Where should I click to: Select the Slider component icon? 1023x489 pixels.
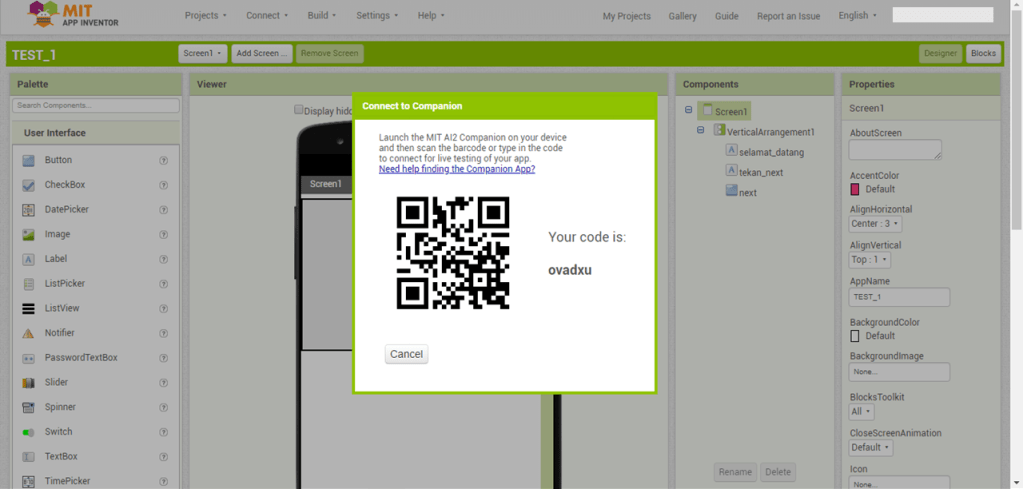pyautogui.click(x=28, y=383)
